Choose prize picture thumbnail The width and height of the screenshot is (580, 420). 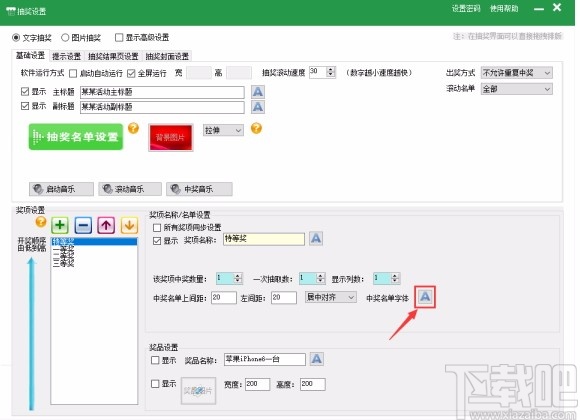click(198, 391)
